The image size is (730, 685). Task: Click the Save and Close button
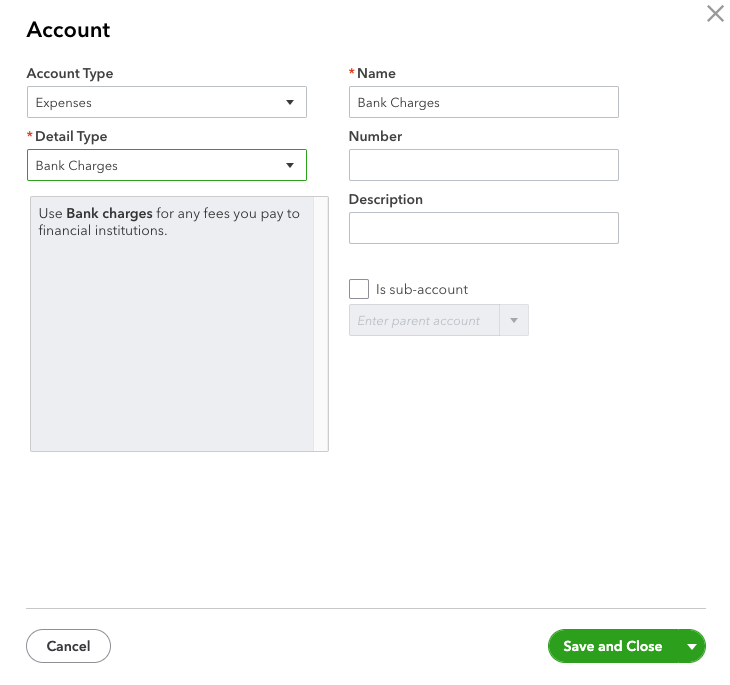tap(612, 646)
